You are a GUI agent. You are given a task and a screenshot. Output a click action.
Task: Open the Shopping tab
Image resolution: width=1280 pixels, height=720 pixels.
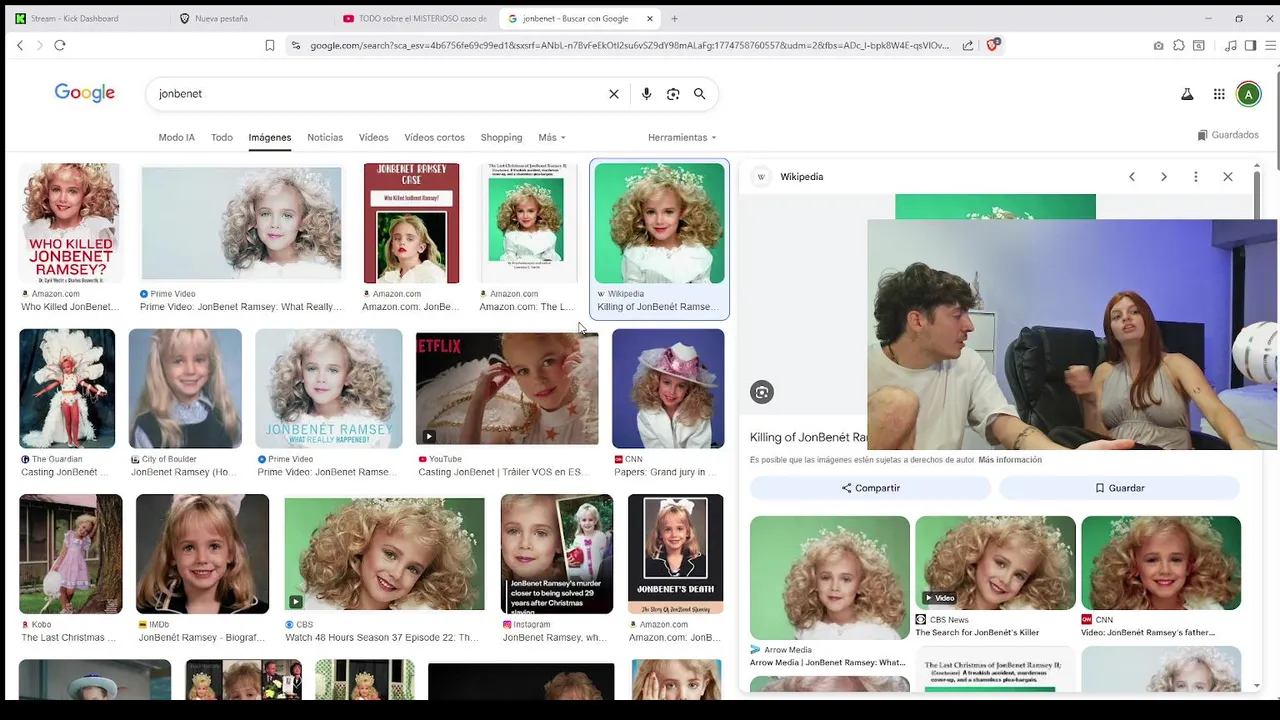[x=501, y=137]
